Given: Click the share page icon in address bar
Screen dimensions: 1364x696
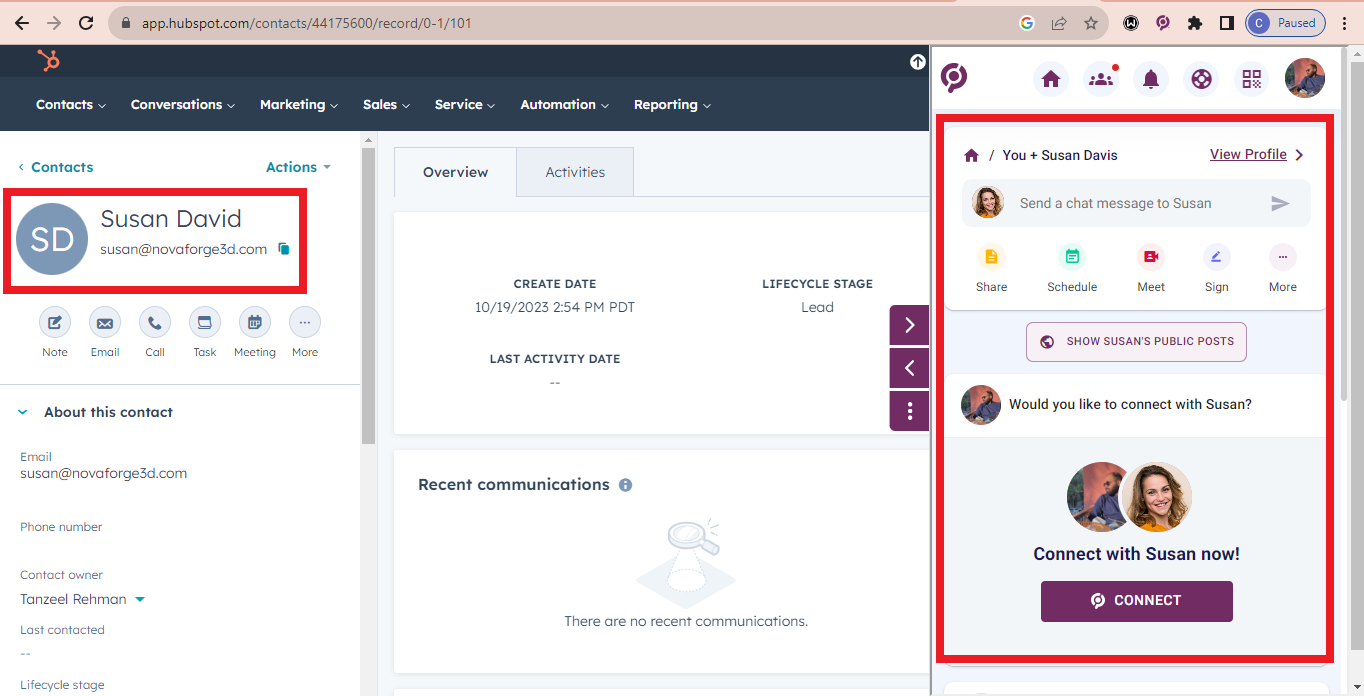Looking at the screenshot, I should coord(1059,23).
